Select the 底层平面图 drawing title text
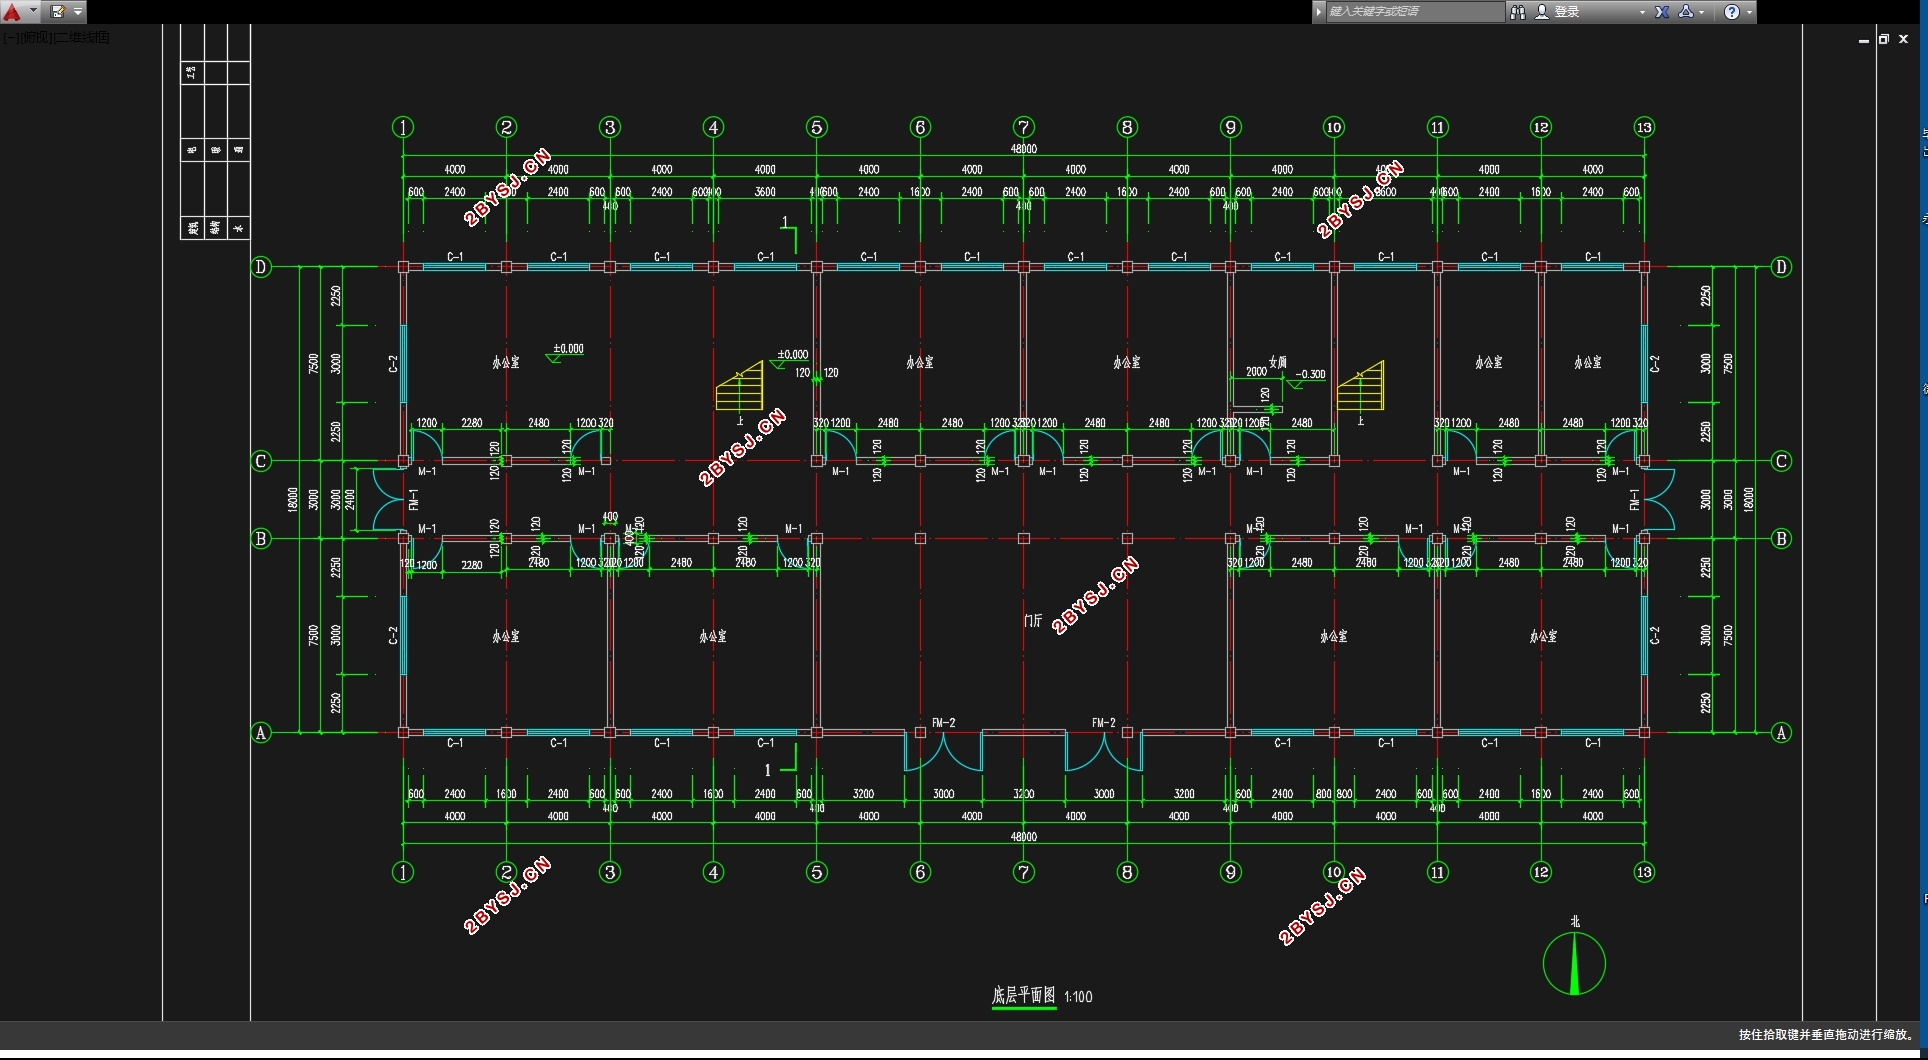Viewport: 1928px width, 1060px height. [x=1023, y=995]
